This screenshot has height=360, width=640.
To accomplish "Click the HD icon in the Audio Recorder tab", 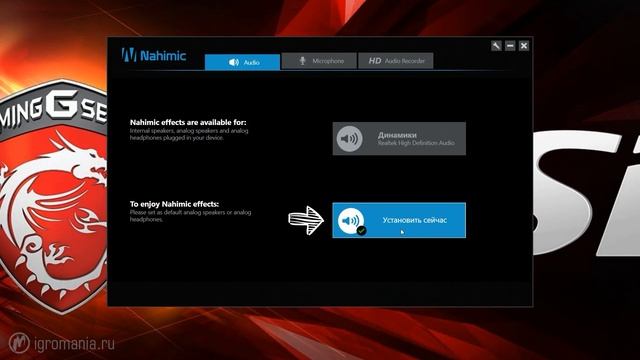I will coord(375,61).
